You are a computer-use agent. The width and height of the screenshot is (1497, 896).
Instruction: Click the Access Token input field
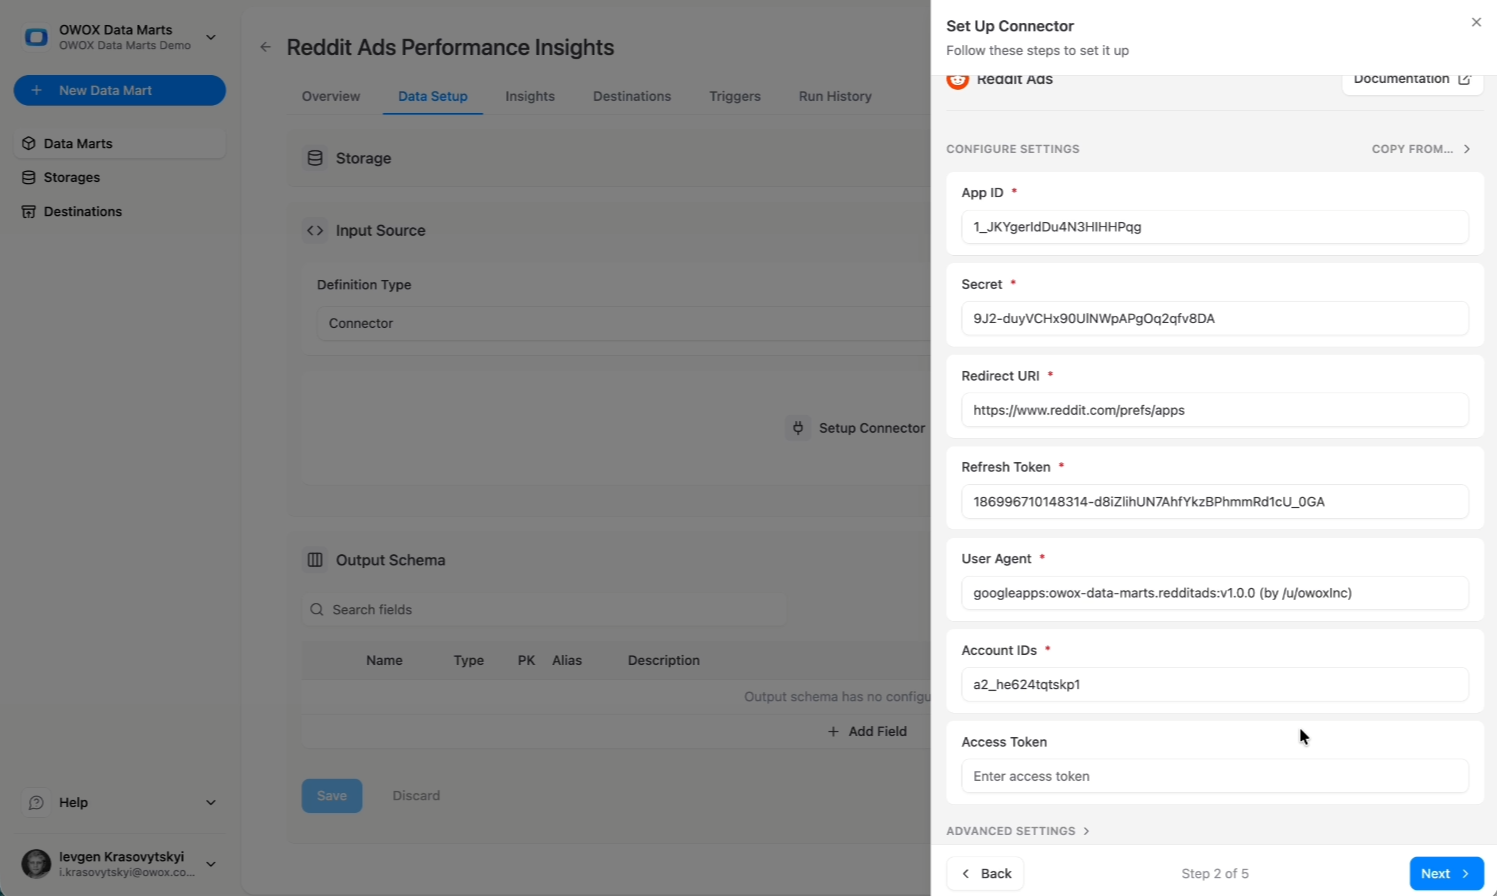pyautogui.click(x=1213, y=776)
